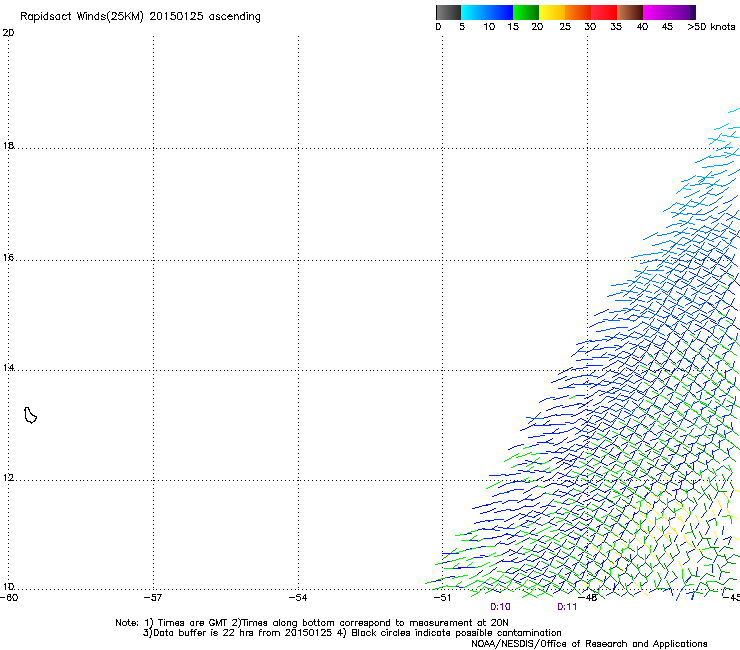
Task: Click the legend value '40'
Action: tap(642, 27)
